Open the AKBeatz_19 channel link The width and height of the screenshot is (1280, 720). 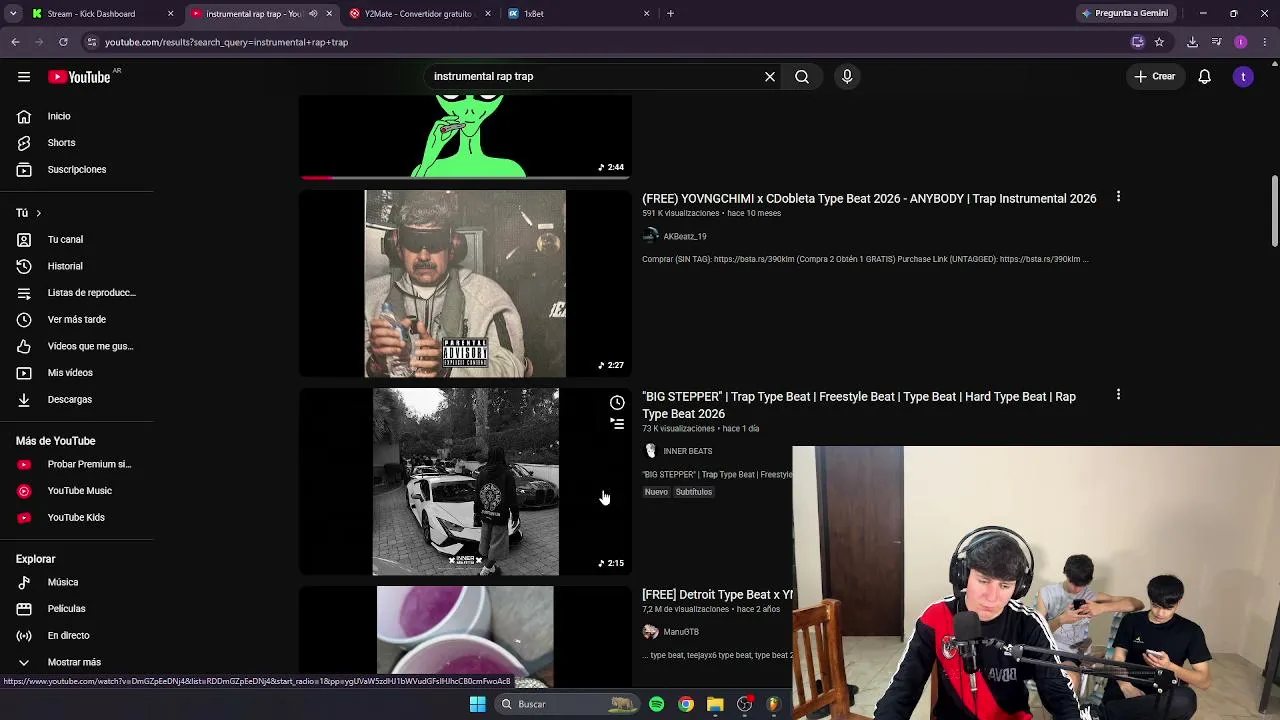pyautogui.click(x=684, y=237)
